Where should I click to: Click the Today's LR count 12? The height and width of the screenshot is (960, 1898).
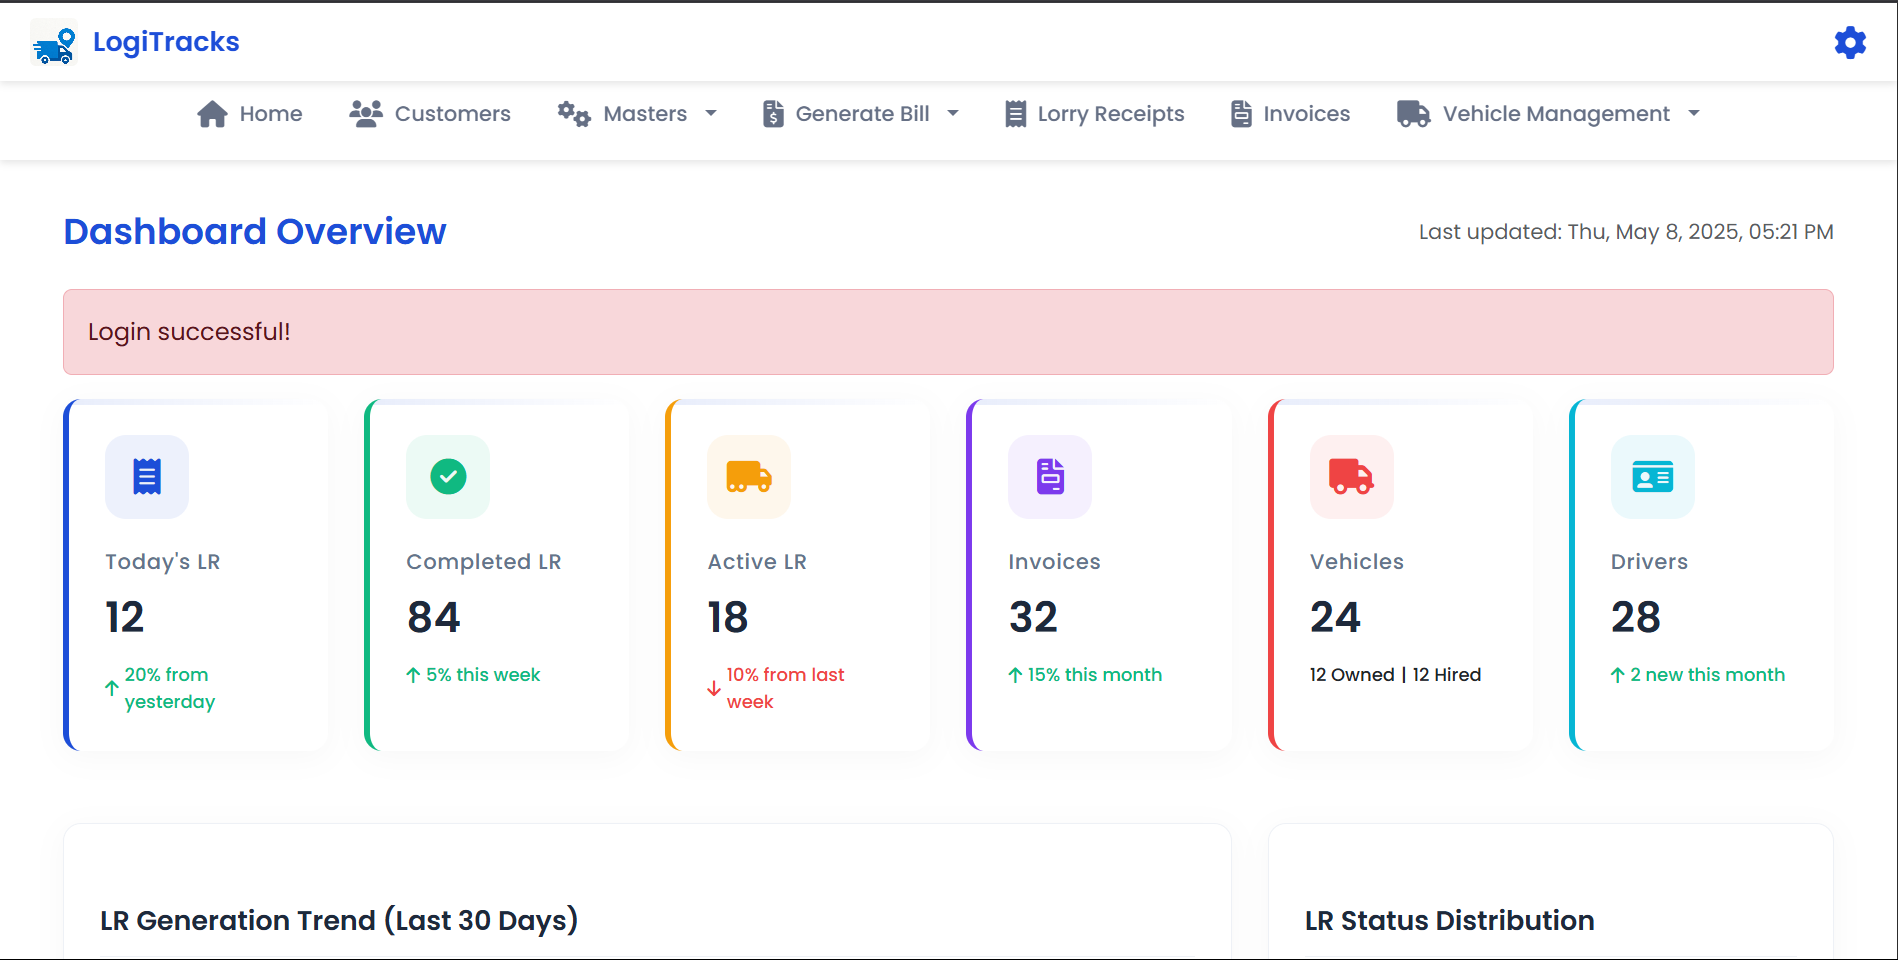(125, 617)
